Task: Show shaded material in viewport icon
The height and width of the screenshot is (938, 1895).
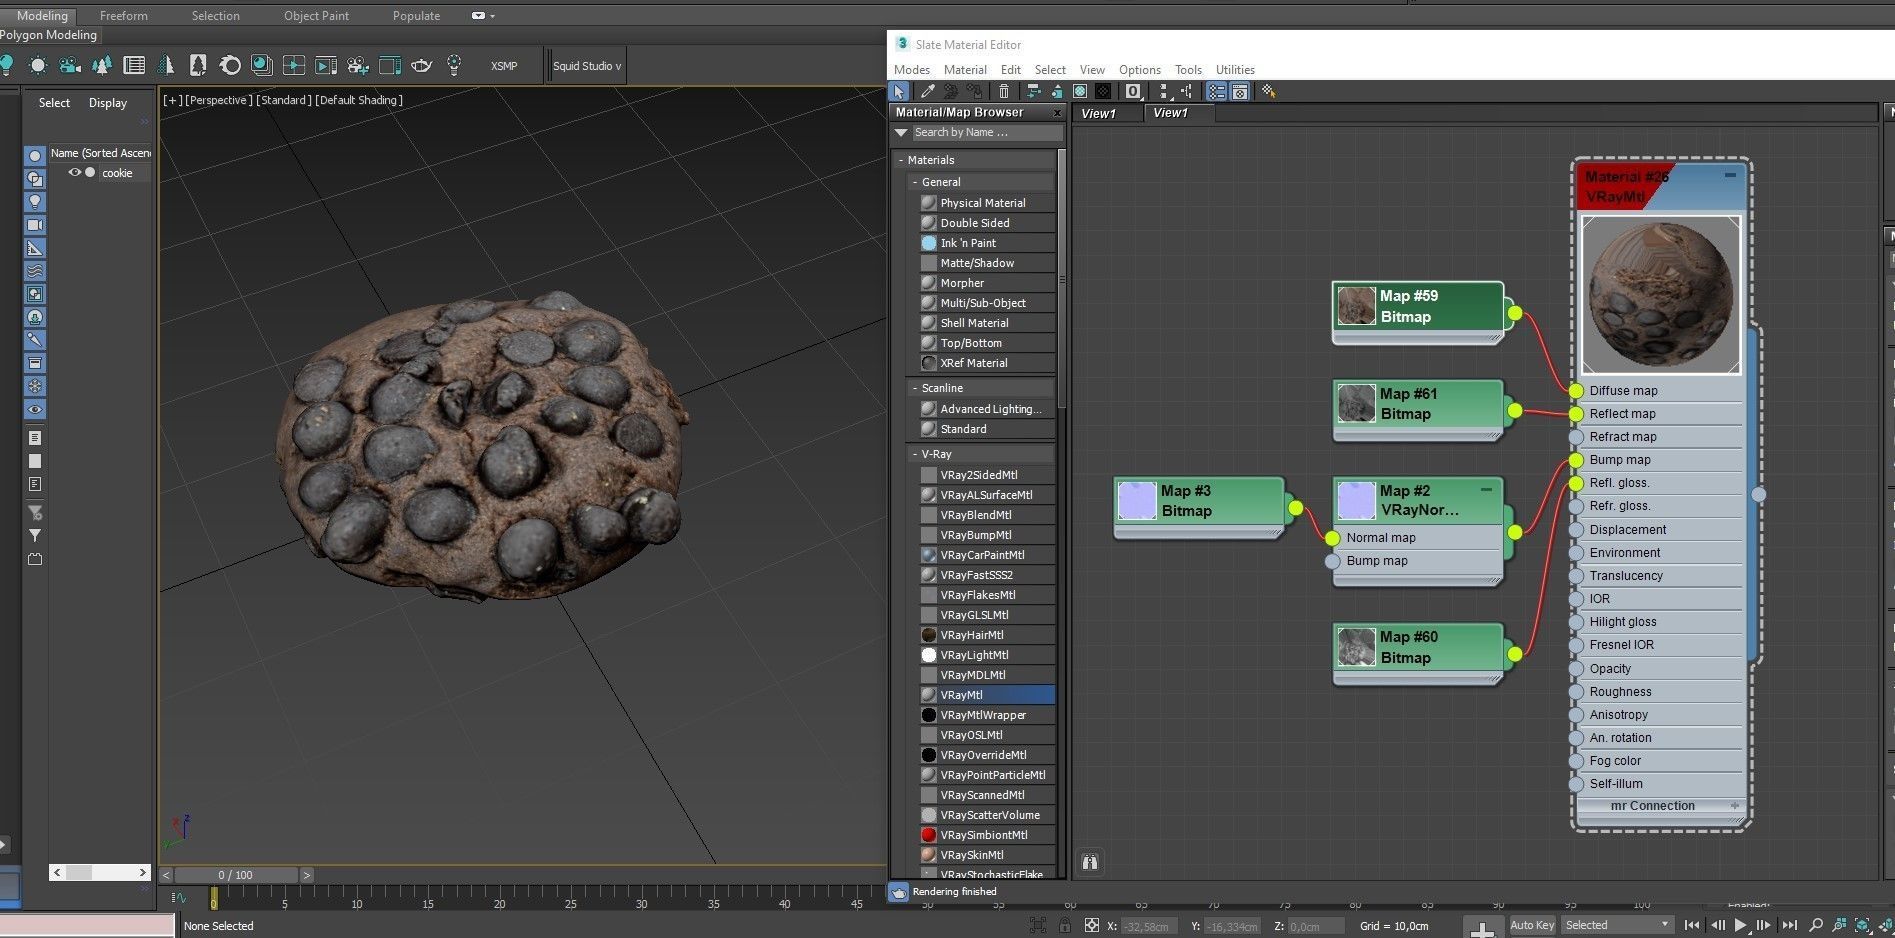Action: click(x=1080, y=91)
